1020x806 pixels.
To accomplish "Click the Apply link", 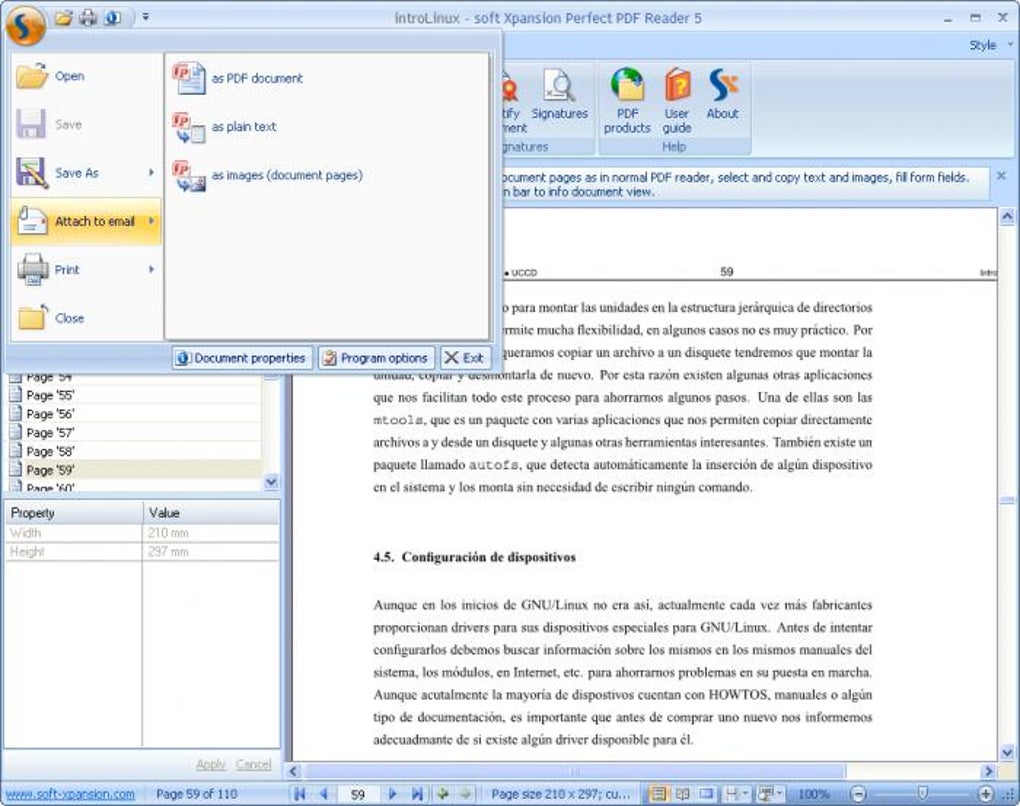I will [x=211, y=764].
